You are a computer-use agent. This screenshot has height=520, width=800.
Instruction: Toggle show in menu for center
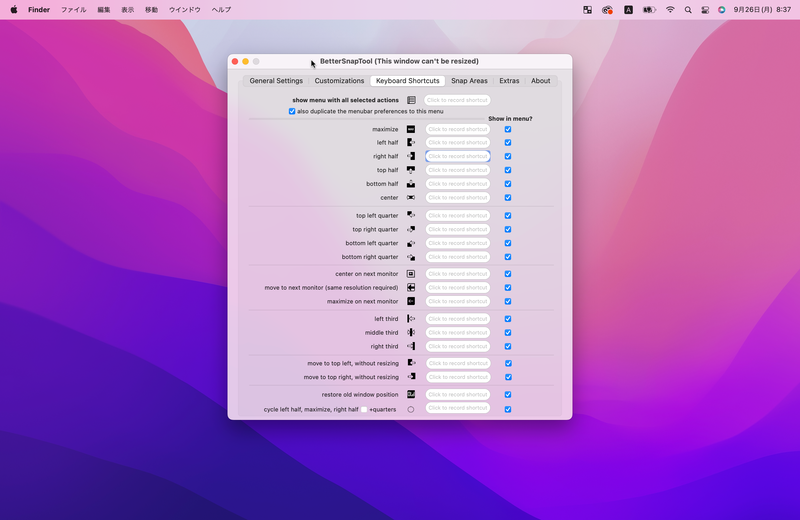click(x=508, y=197)
